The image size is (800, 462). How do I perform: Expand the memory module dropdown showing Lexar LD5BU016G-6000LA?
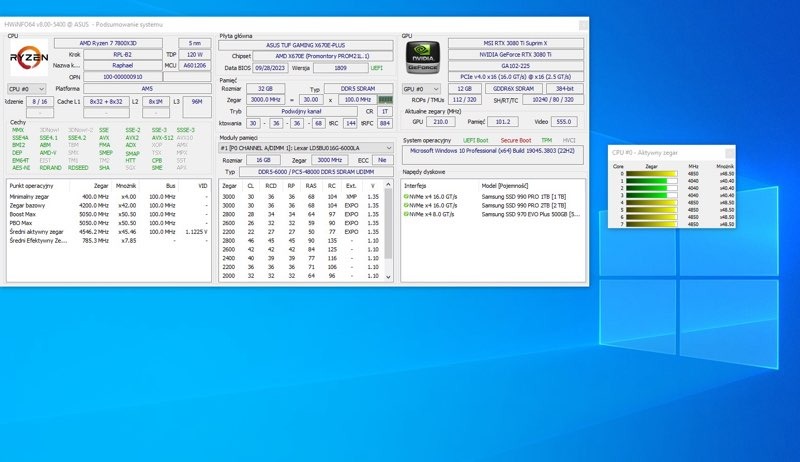point(306,148)
